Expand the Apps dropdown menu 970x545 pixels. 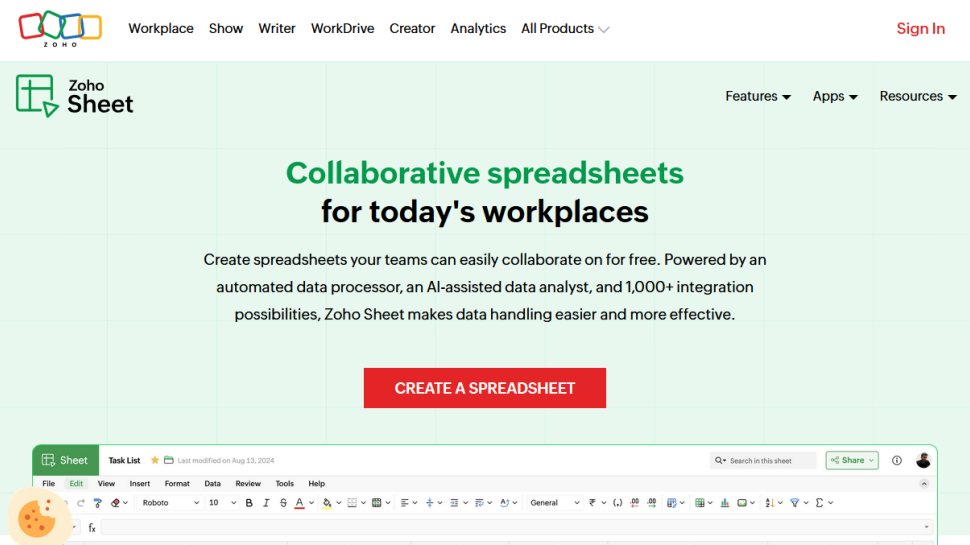pos(835,97)
